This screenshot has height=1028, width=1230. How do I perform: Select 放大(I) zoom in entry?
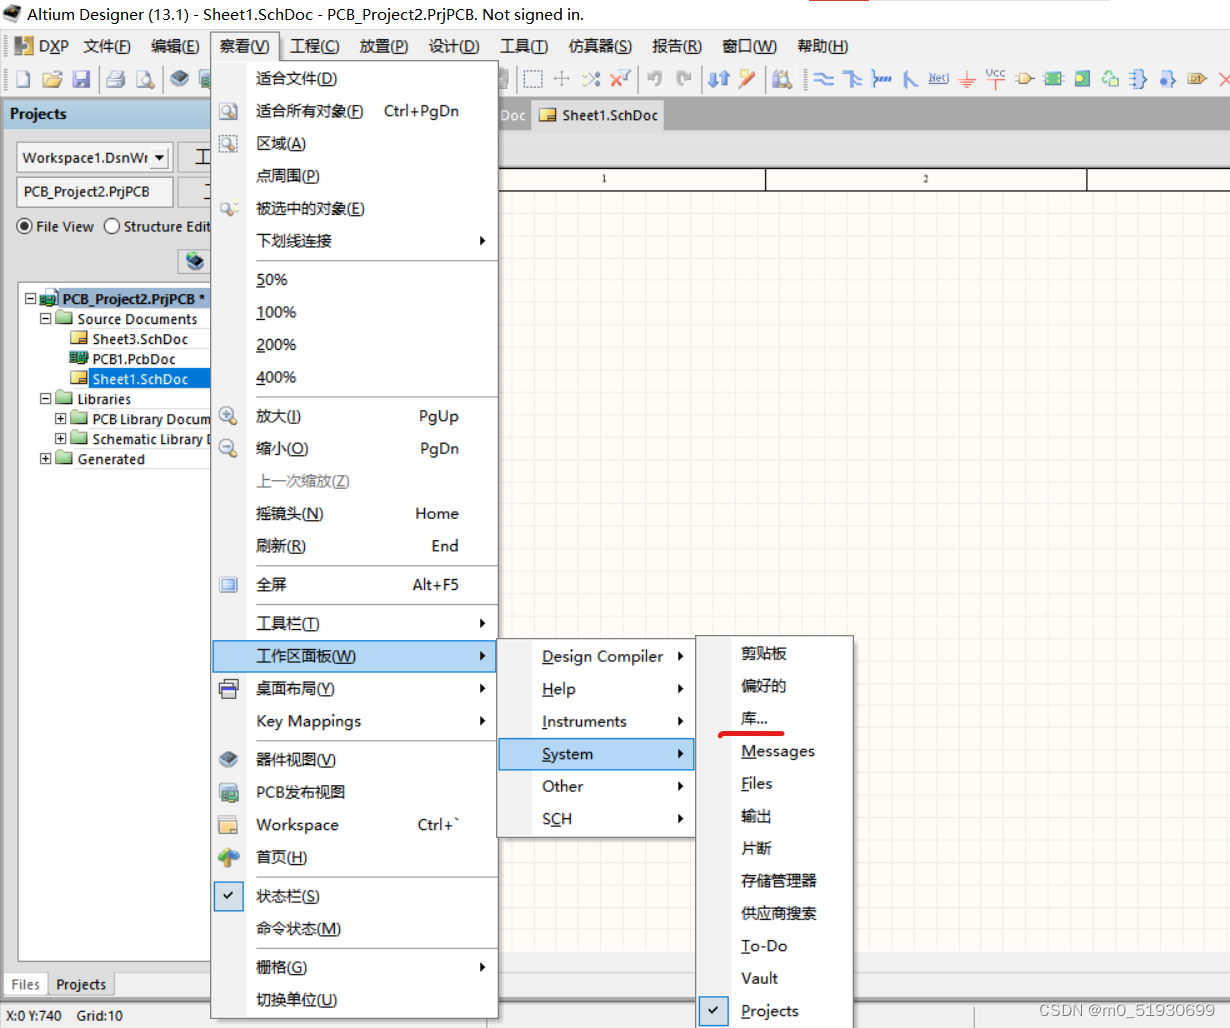click(x=355, y=417)
